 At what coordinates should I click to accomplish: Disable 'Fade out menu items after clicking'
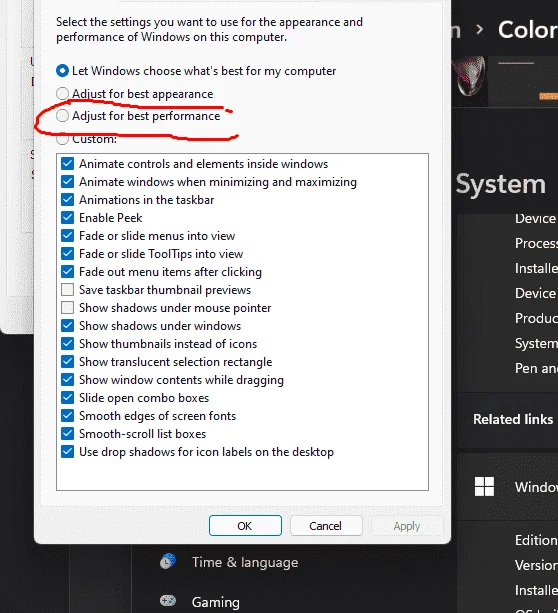tap(67, 271)
